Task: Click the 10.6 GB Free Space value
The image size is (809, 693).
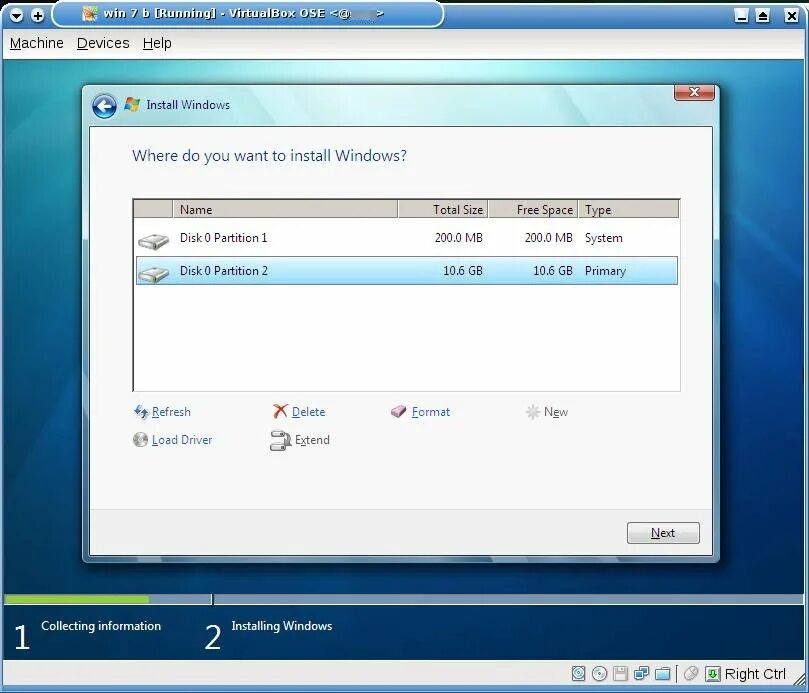Action: tap(553, 270)
